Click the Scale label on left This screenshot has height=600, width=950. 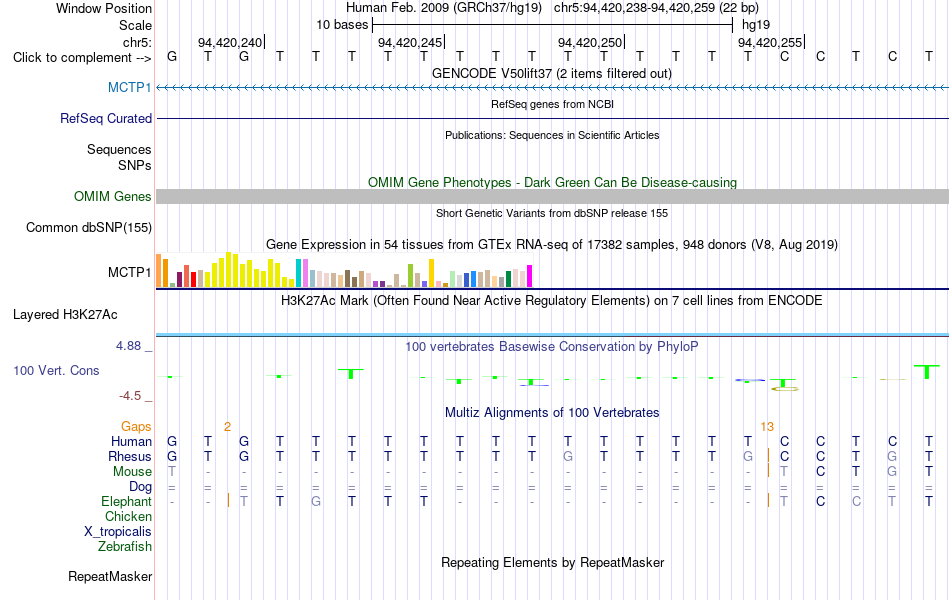(x=135, y=25)
